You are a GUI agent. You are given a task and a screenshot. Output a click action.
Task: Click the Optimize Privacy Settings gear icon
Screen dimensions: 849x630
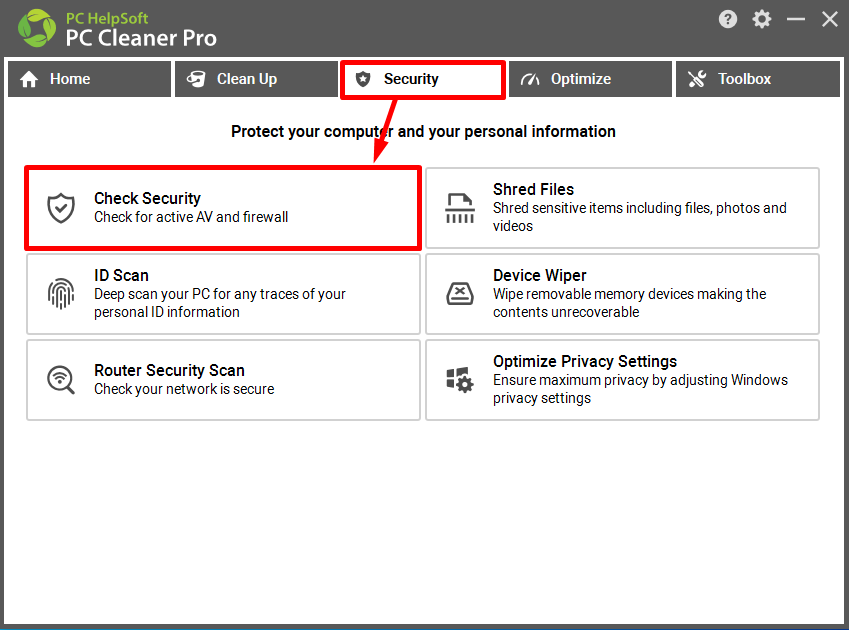(x=460, y=379)
